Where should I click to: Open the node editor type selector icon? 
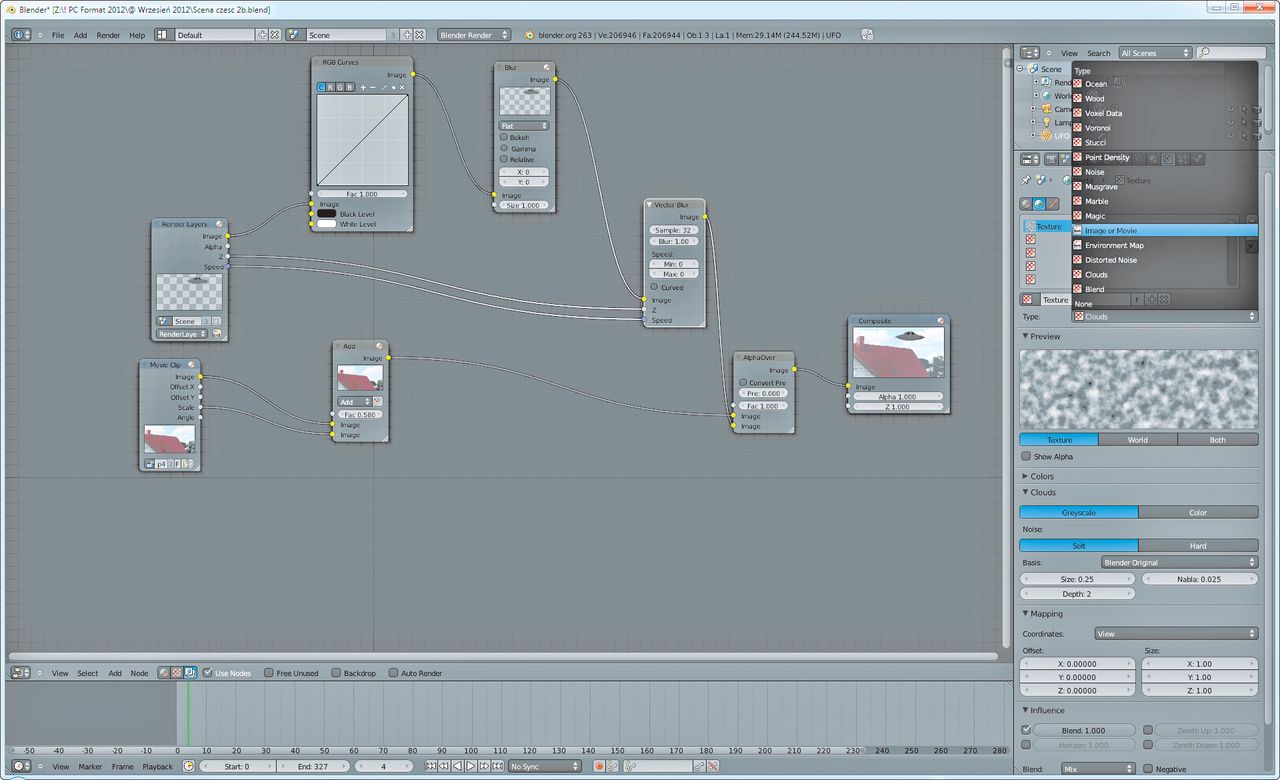(x=21, y=673)
